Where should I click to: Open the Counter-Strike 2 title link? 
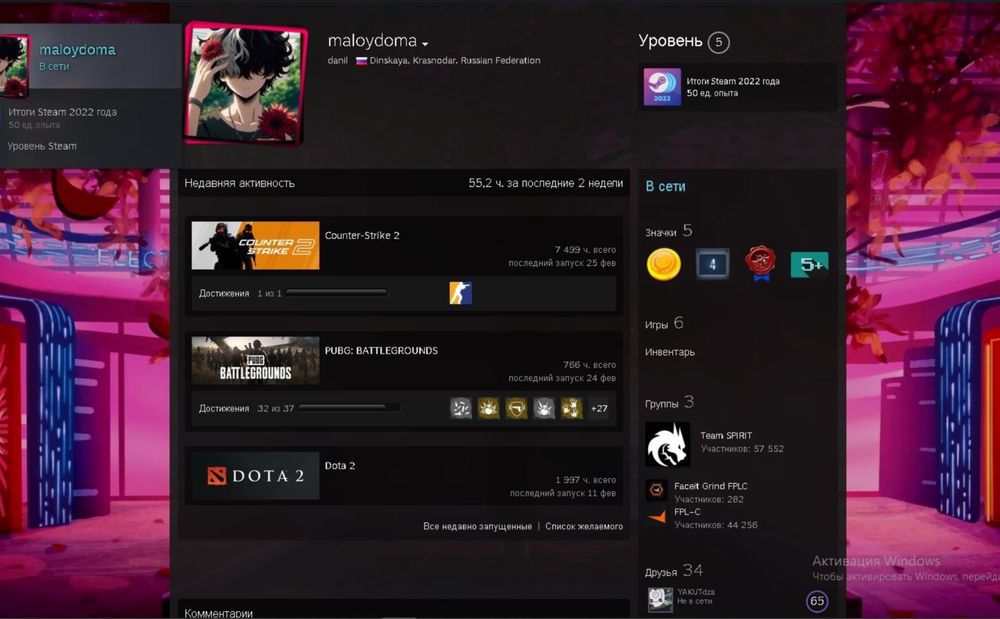[362, 235]
